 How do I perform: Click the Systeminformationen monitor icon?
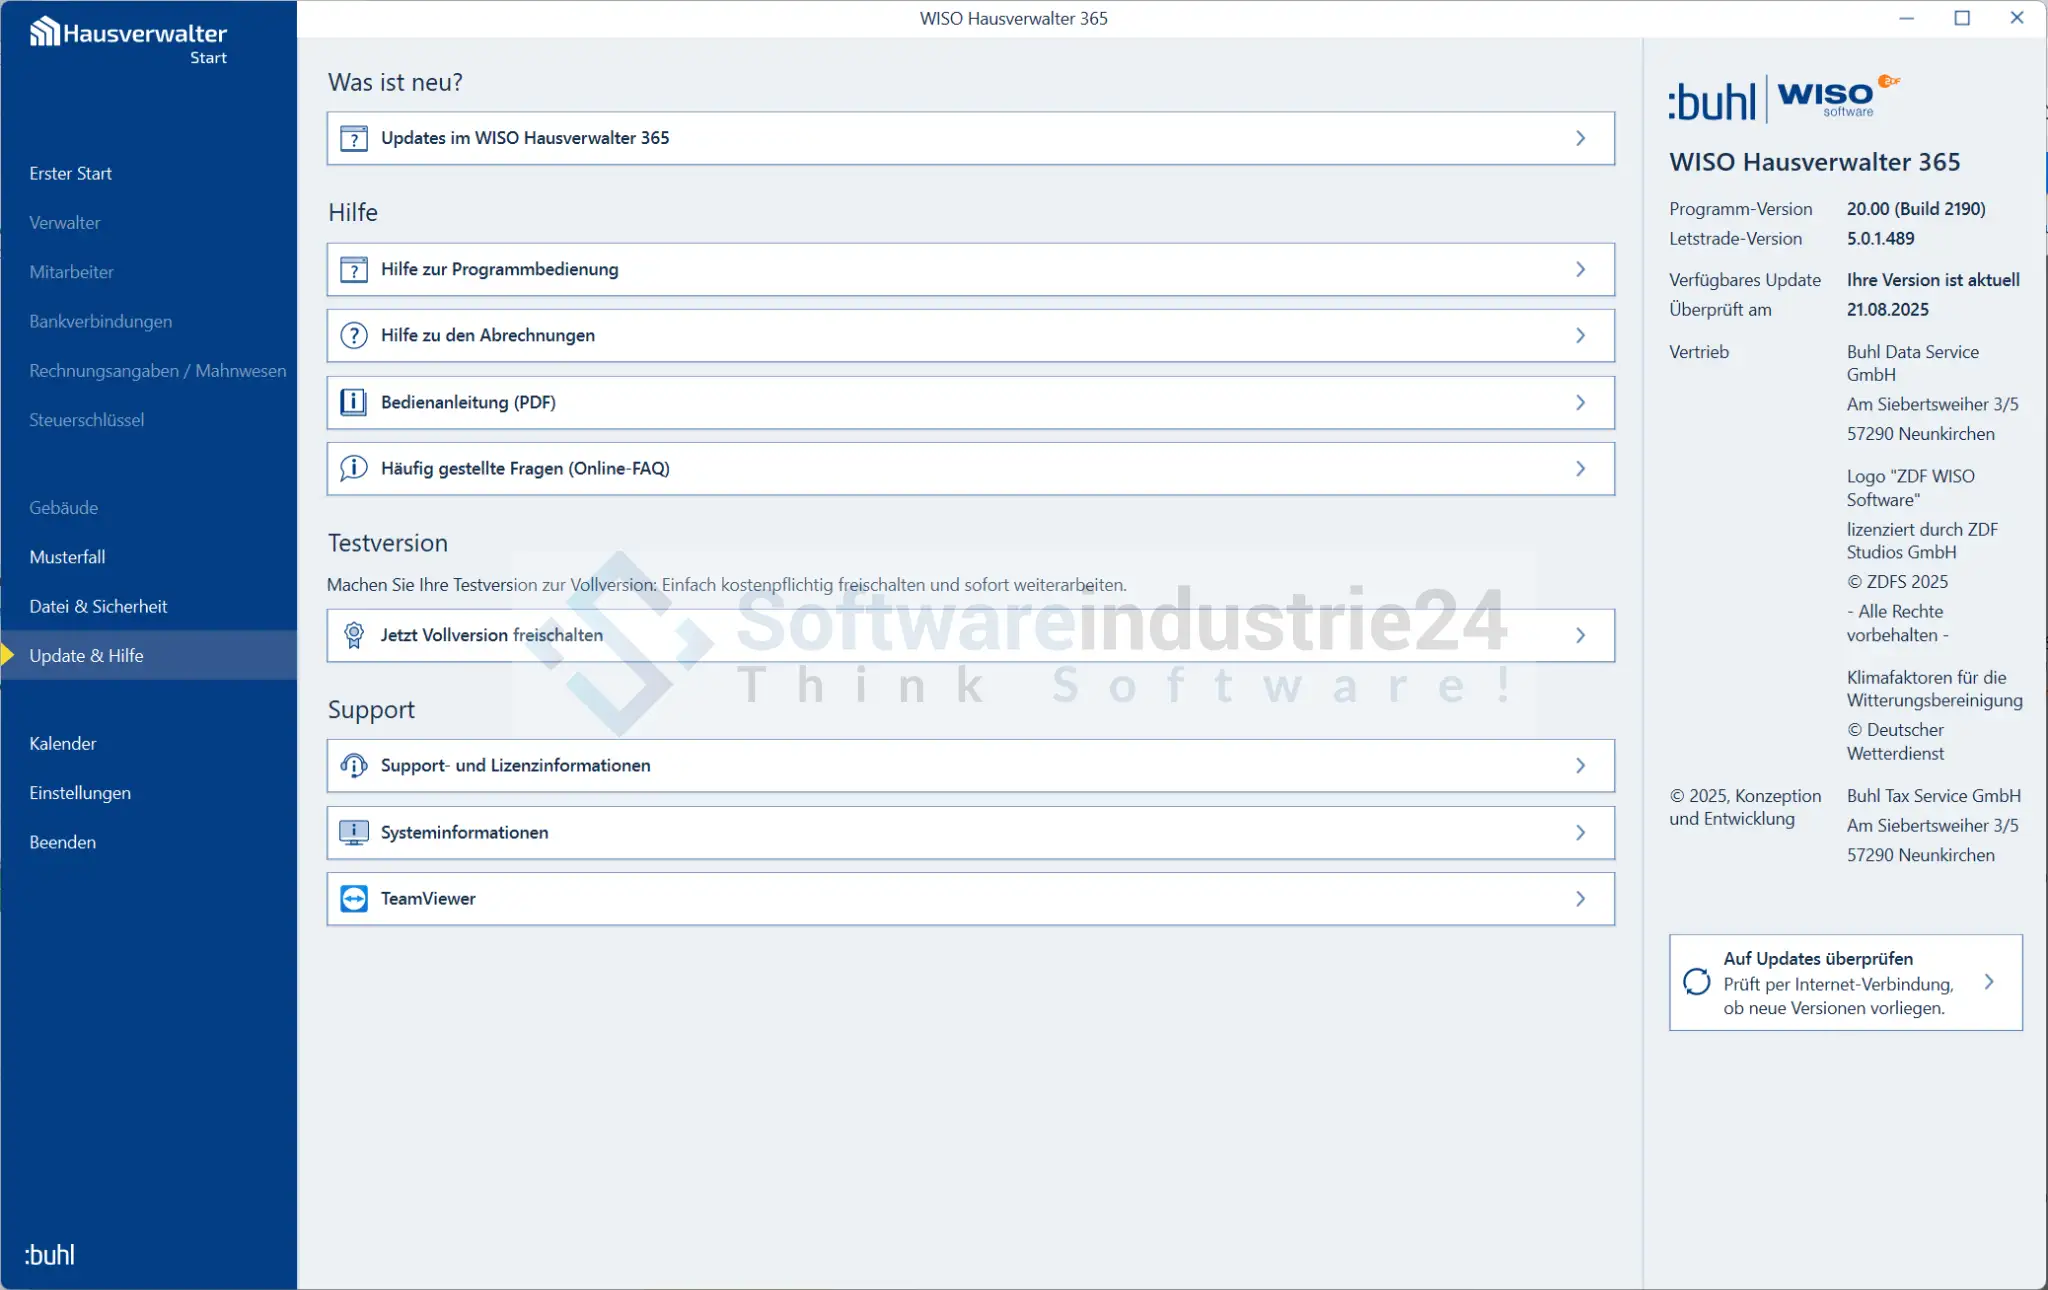[354, 832]
